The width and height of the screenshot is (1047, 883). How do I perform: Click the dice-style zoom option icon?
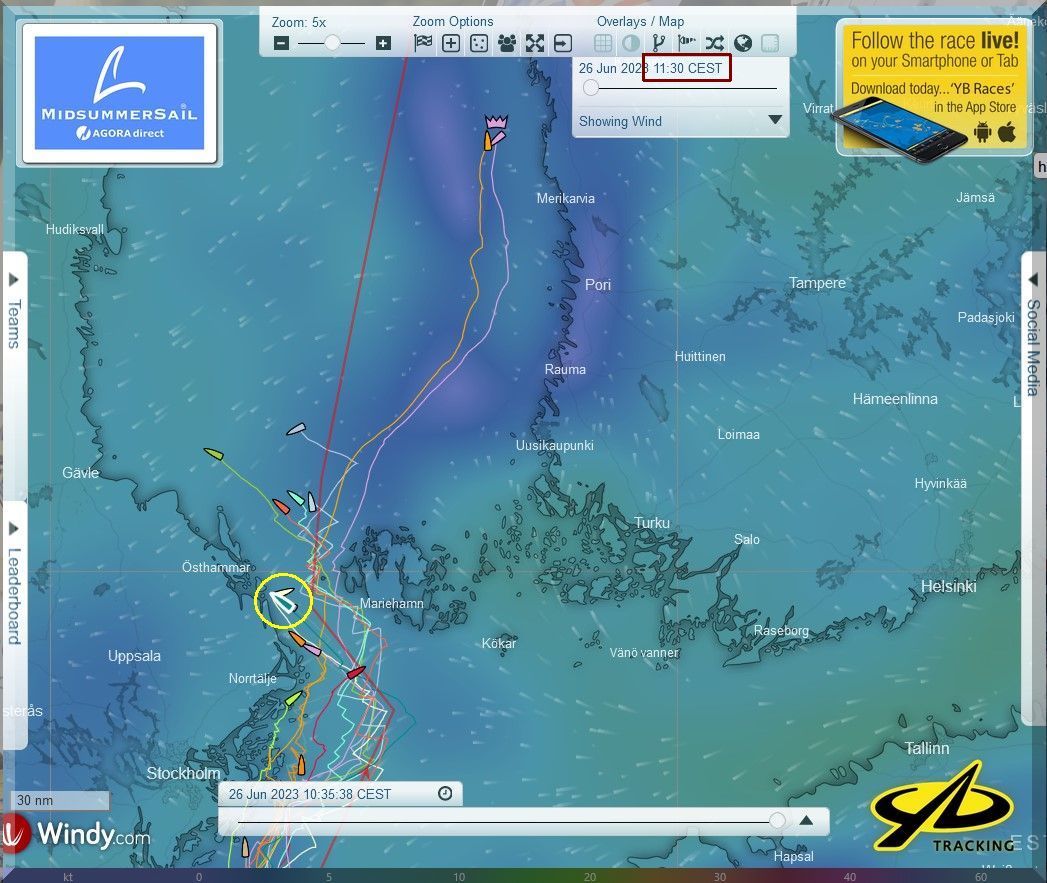click(x=479, y=43)
